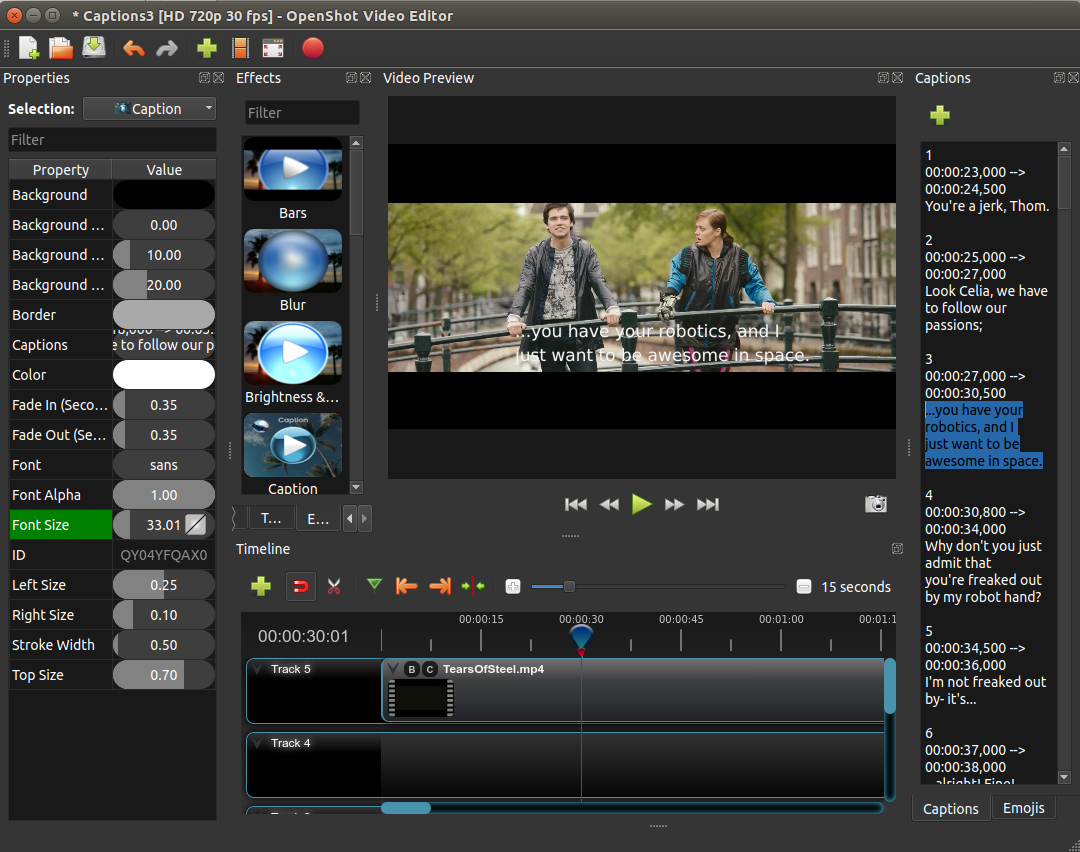Save current frame with camera icon
The height and width of the screenshot is (852, 1080).
[876, 504]
